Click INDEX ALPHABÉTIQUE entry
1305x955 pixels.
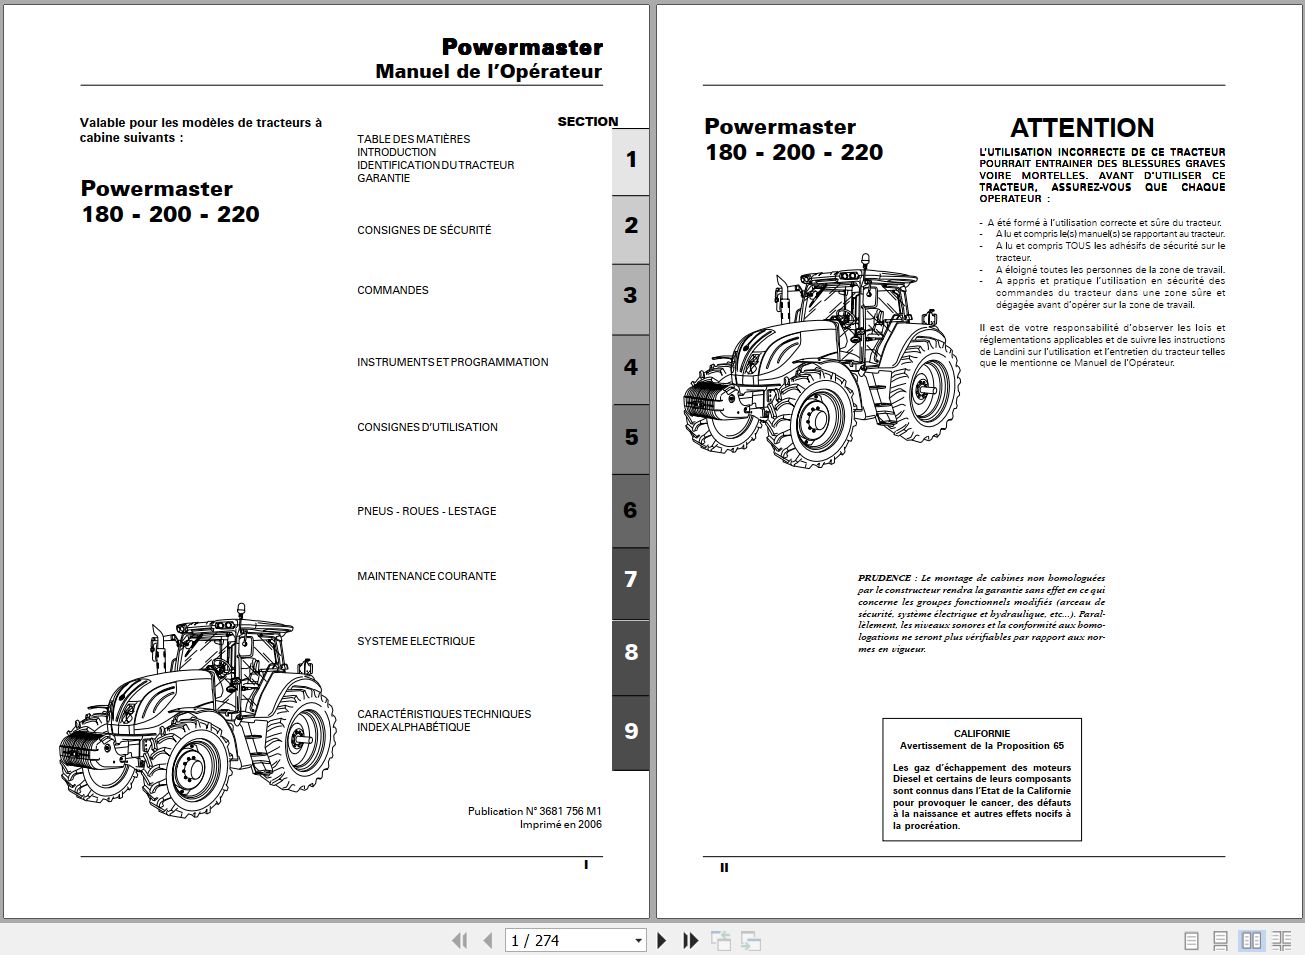[413, 727]
